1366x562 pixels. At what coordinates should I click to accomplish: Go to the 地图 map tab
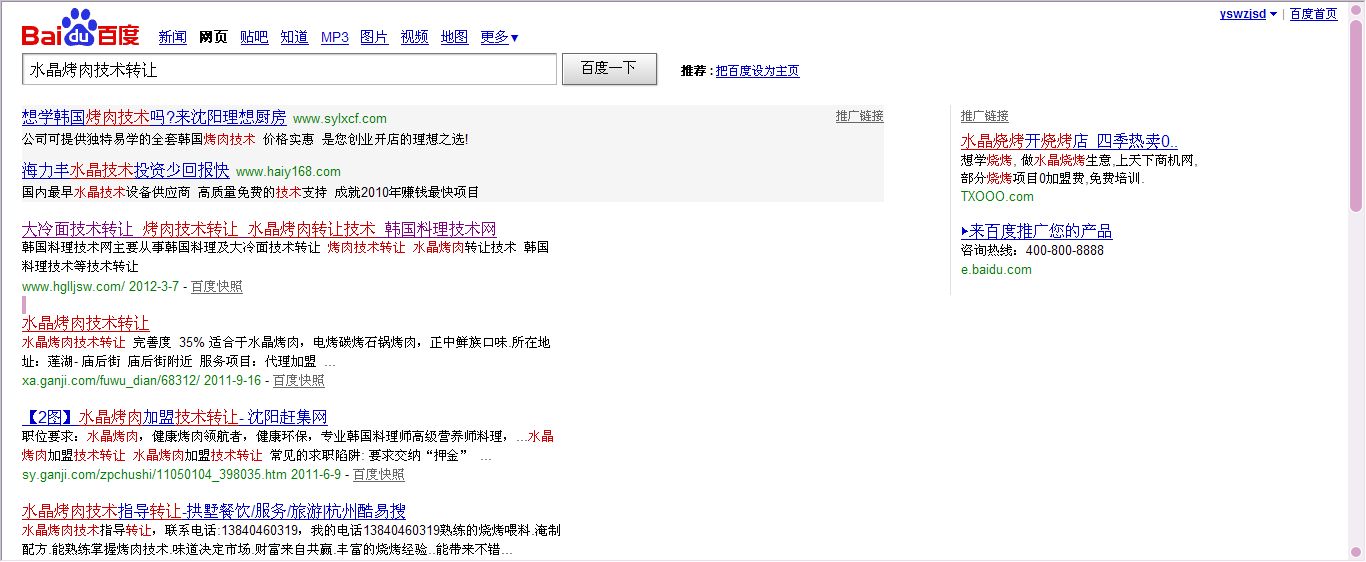pos(454,38)
